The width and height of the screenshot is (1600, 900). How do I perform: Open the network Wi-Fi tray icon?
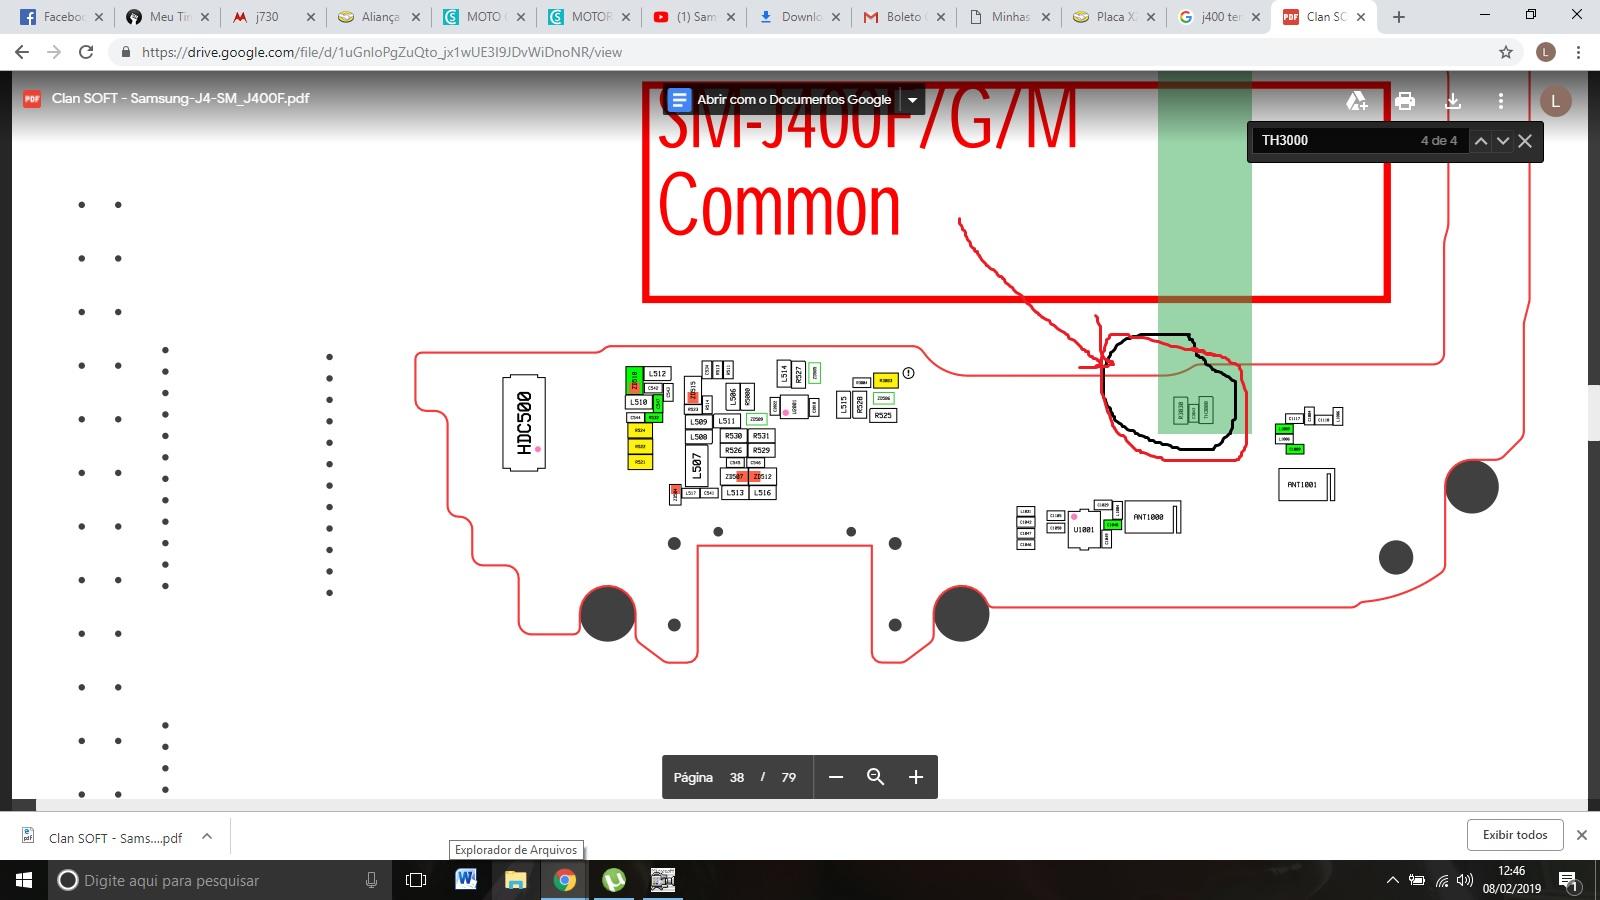[1441, 880]
